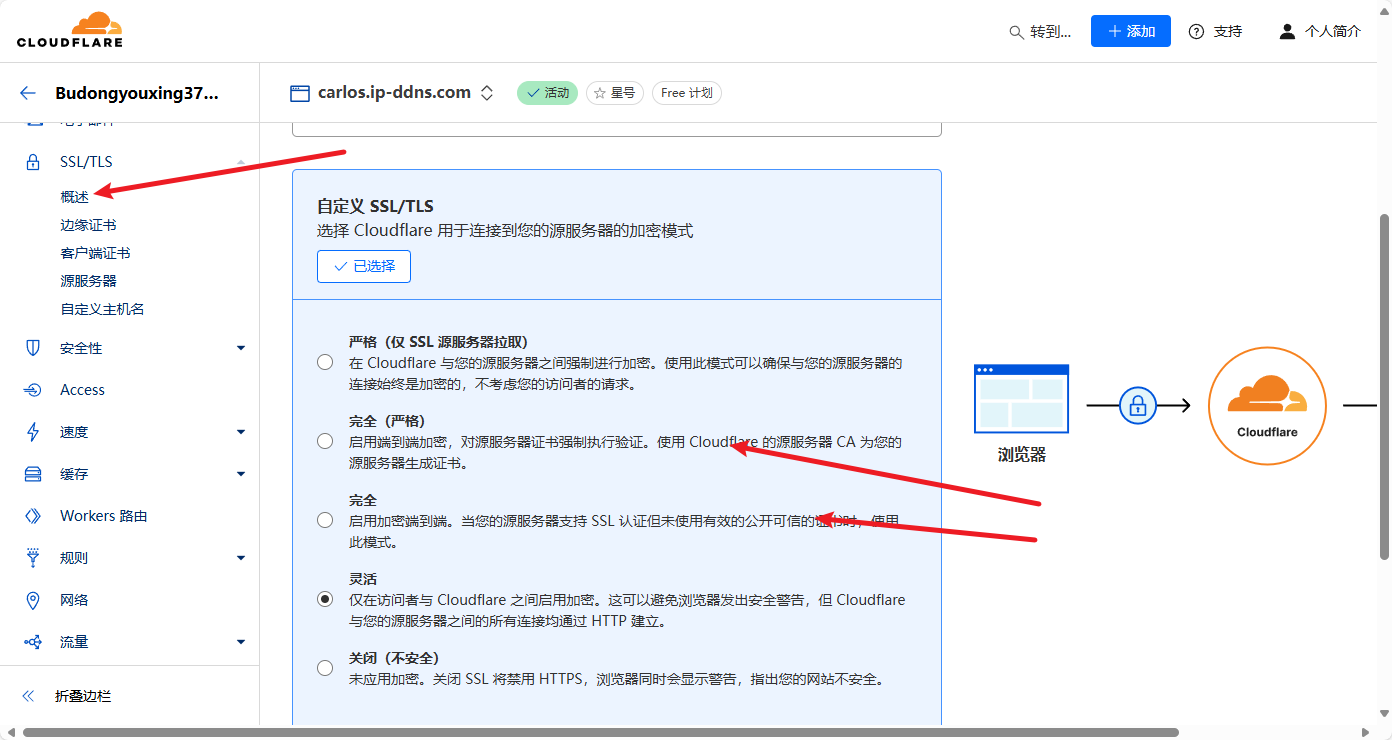Select 灵活 encryption mode radio button

point(325,599)
